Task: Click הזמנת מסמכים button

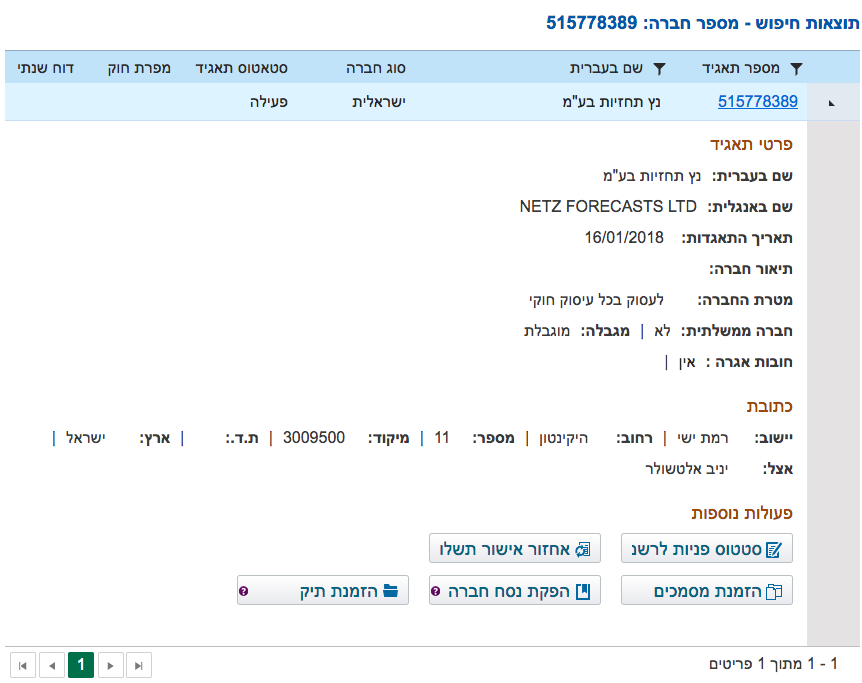Action: click(706, 591)
